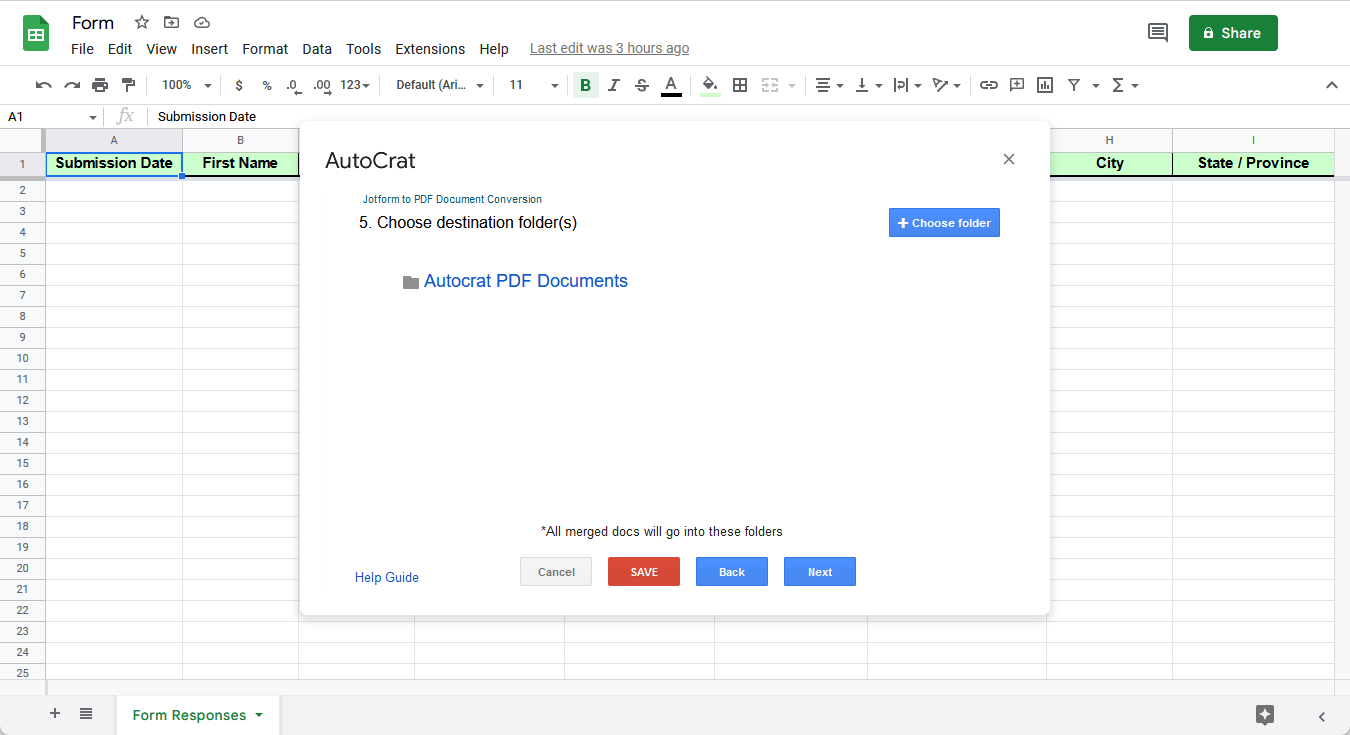Toggle Strikethrough formatting

point(642,85)
